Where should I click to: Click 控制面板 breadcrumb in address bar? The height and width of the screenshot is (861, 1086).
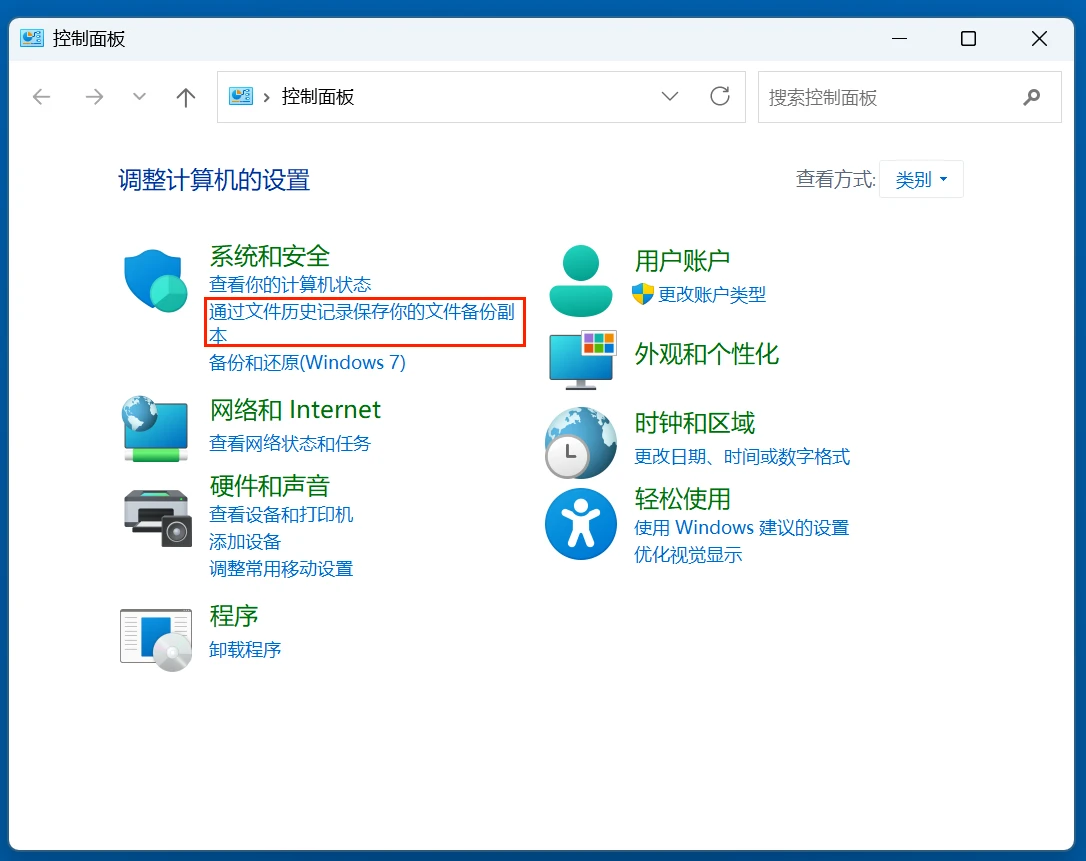tap(318, 96)
